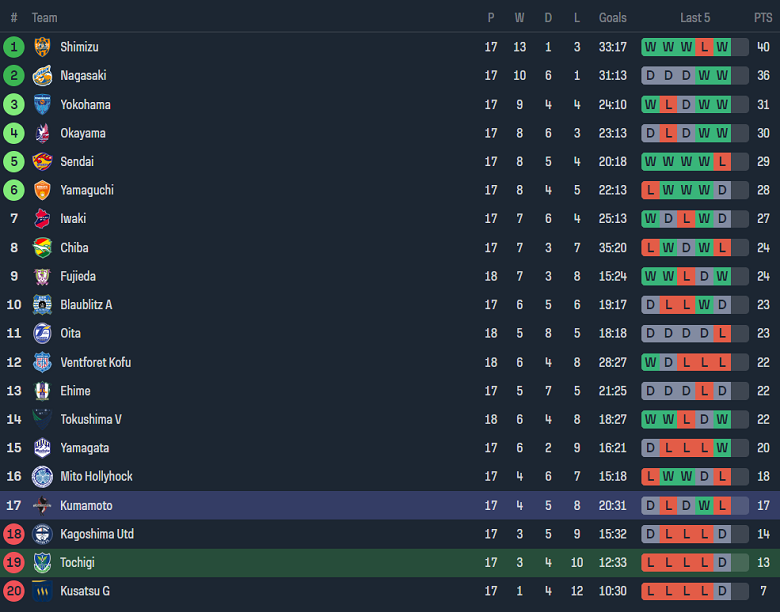This screenshot has height=612, width=780.
Task: Open the Oita team badge
Action: click(42, 333)
